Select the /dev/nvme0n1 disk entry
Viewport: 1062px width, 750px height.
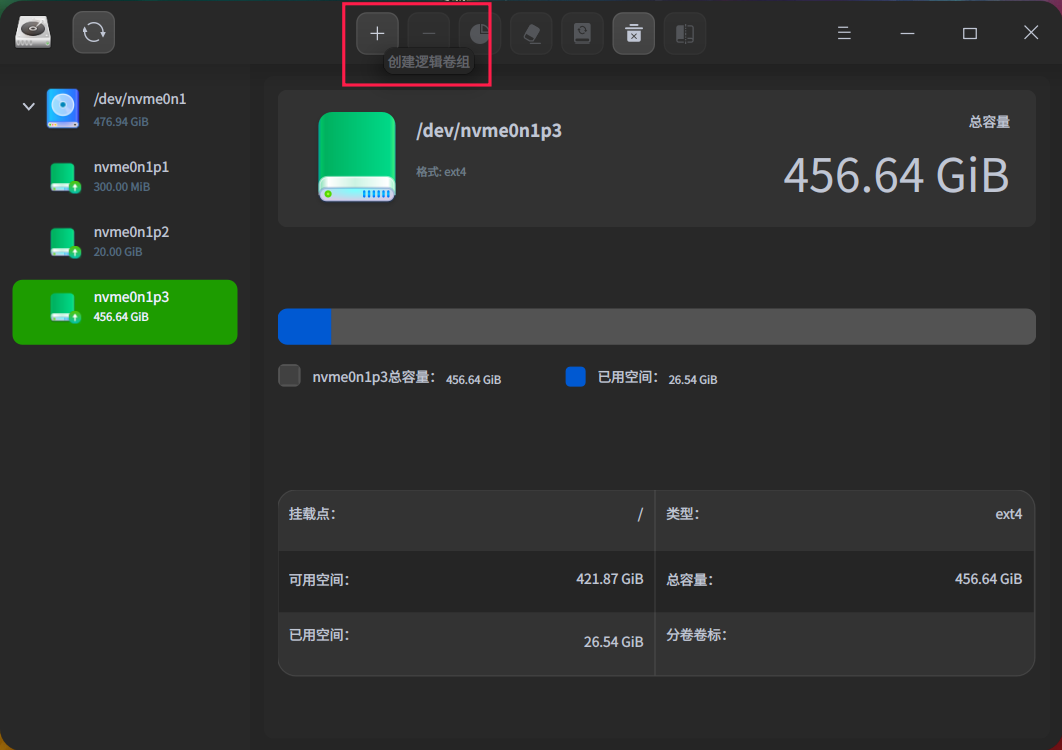pyautogui.click(x=125, y=109)
